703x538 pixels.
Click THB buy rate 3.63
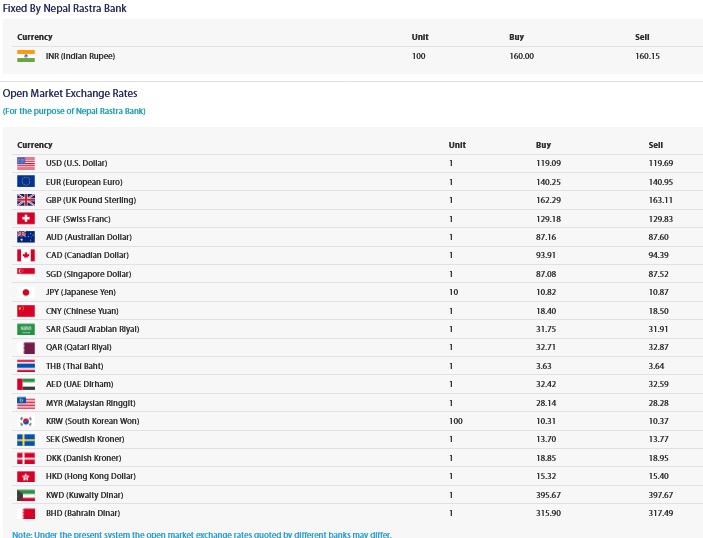coord(544,366)
